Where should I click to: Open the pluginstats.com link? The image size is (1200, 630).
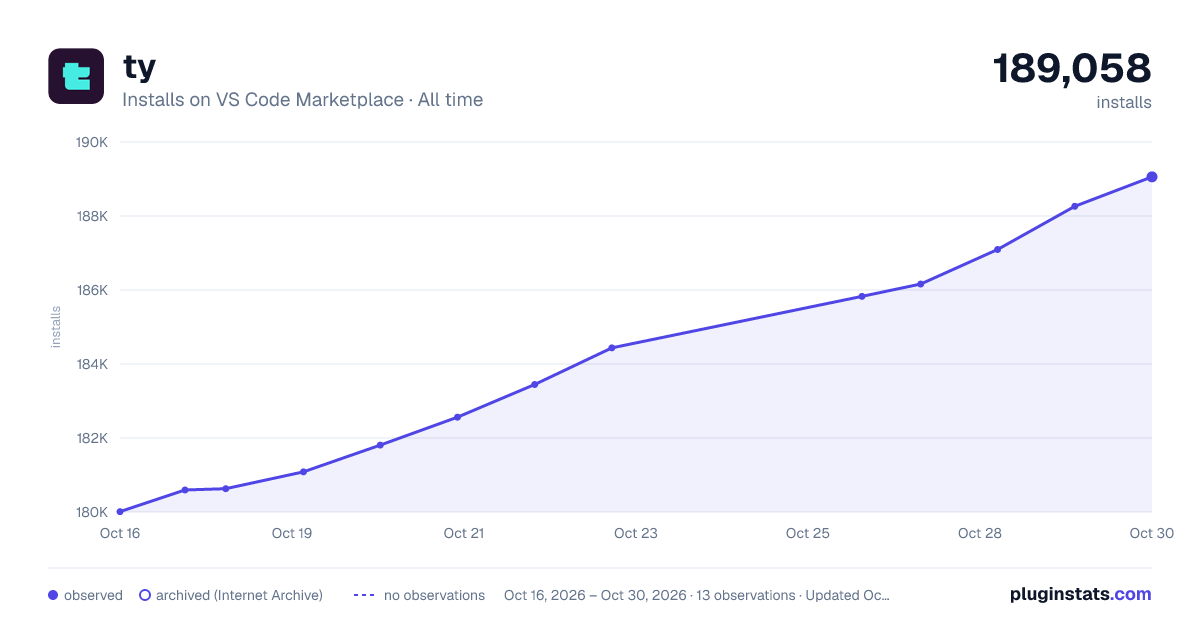click(x=1080, y=594)
